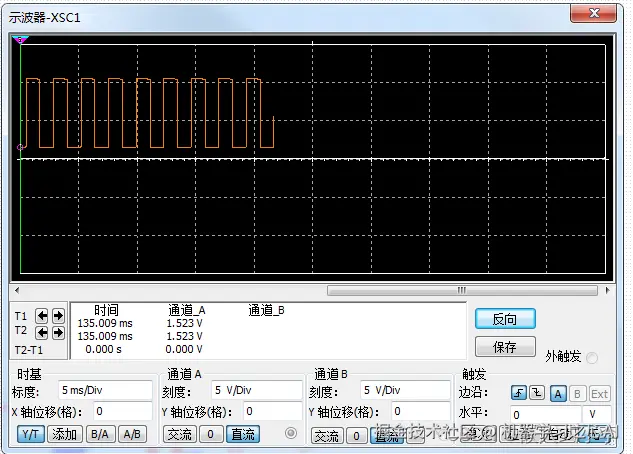Click the horizontal waveform scrollbar thumb
Viewport: 633px width, 454px height.
tap(462, 290)
